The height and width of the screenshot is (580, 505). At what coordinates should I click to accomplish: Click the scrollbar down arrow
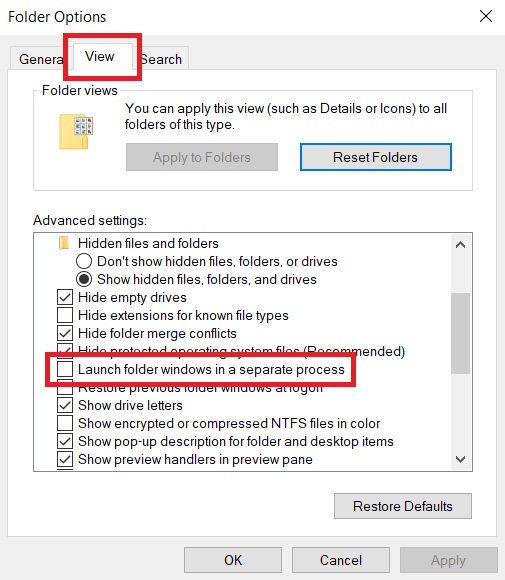(x=460, y=459)
